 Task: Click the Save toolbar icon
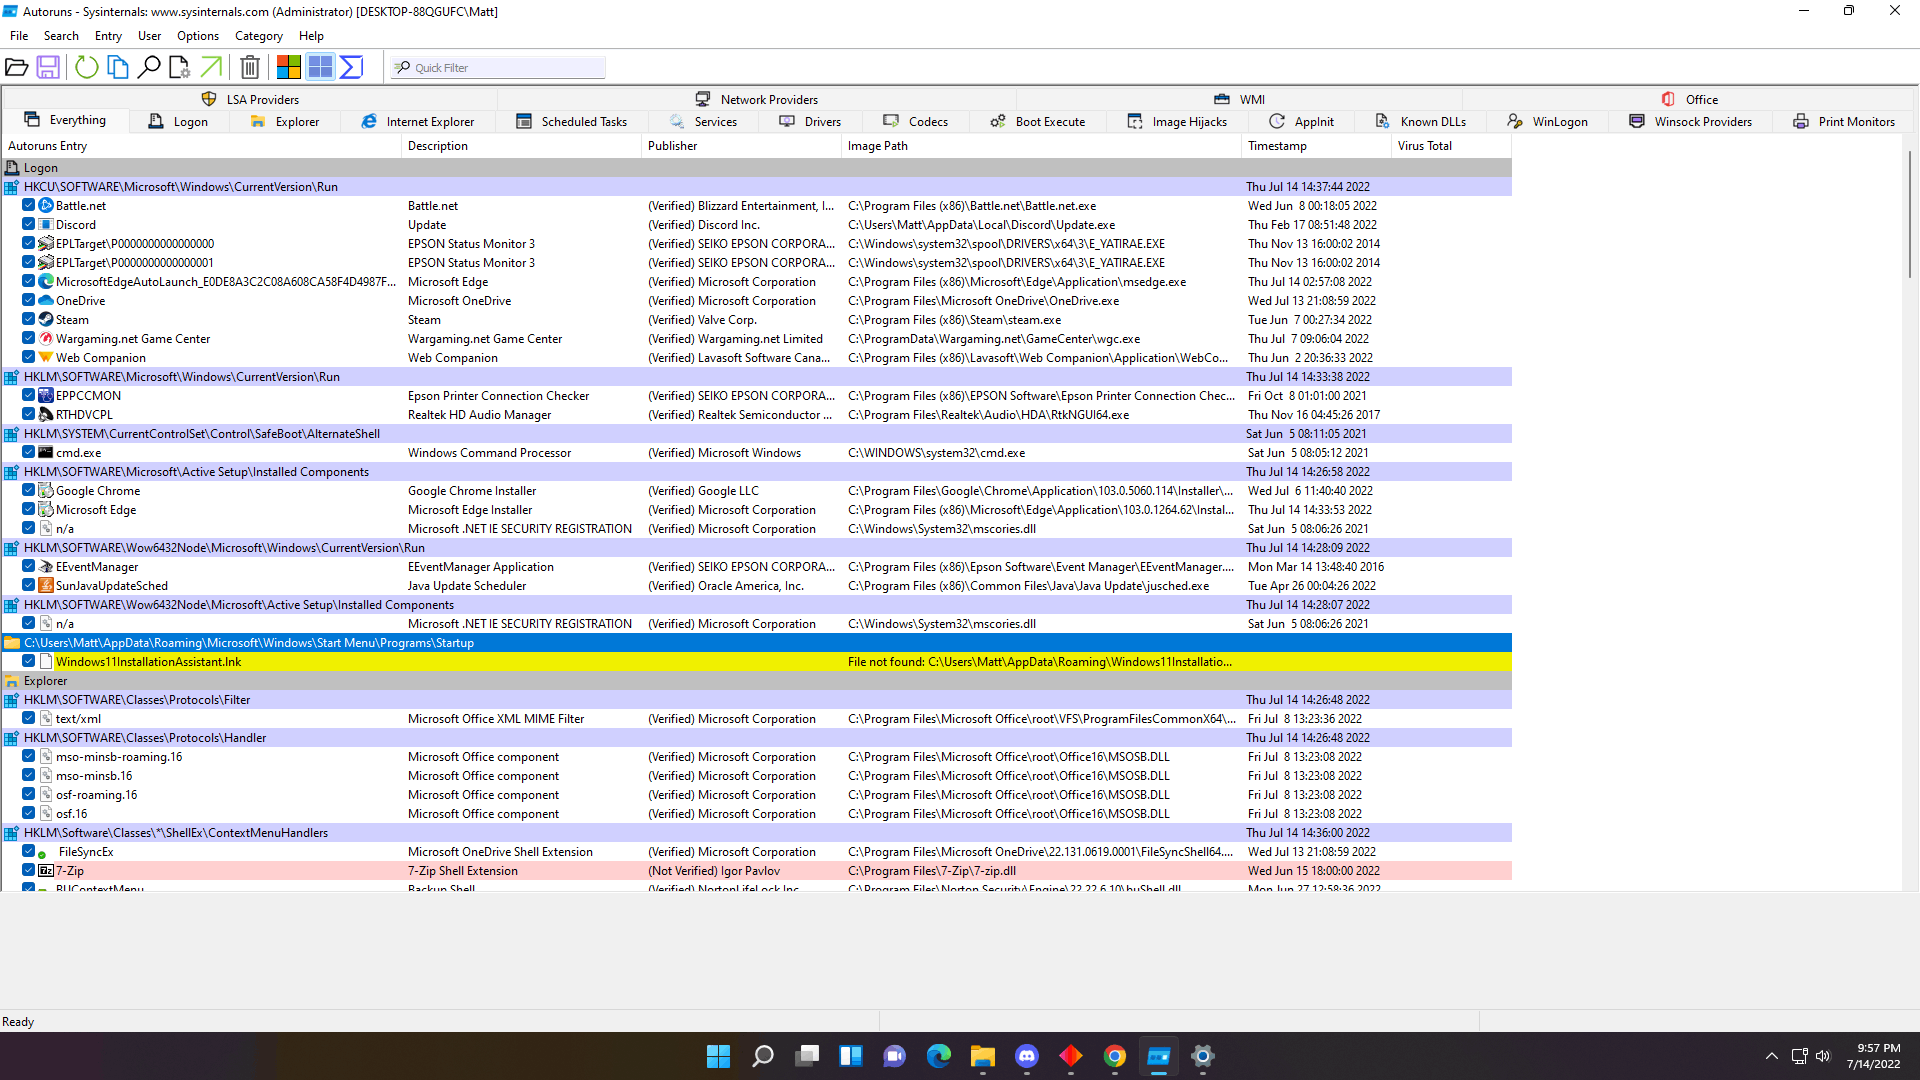tap(48, 67)
